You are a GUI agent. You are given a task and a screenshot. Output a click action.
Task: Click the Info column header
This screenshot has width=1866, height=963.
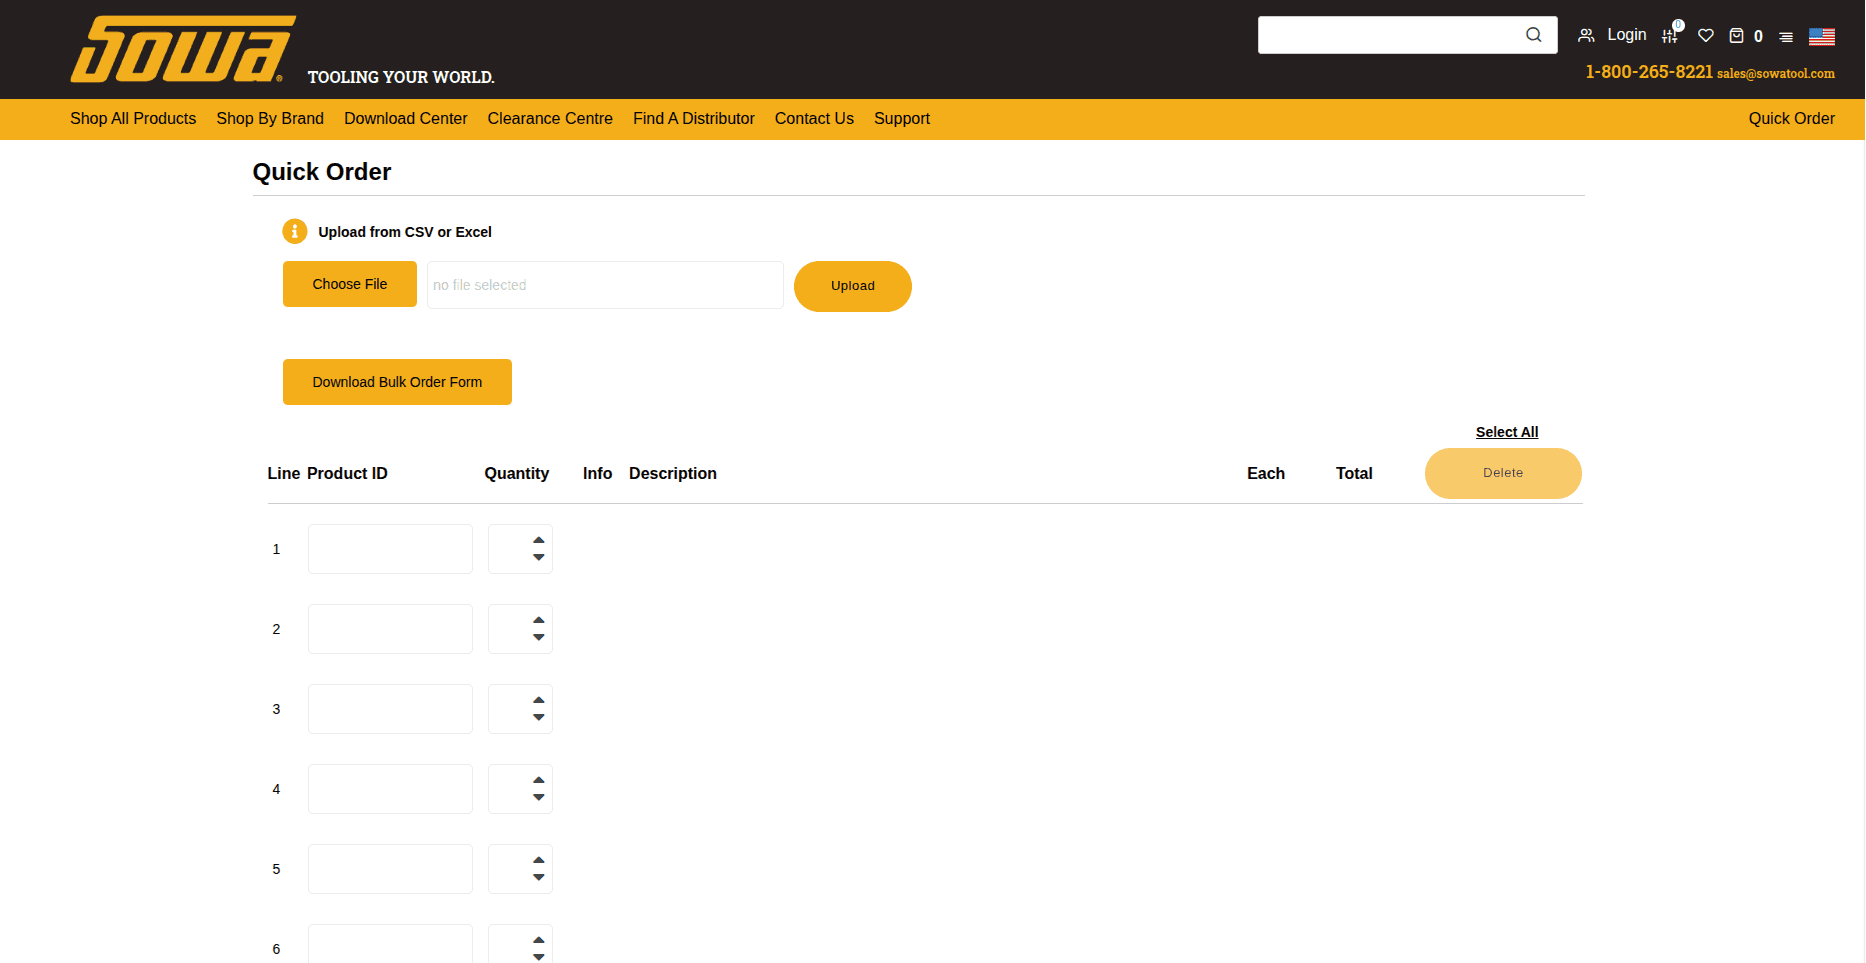coord(598,473)
